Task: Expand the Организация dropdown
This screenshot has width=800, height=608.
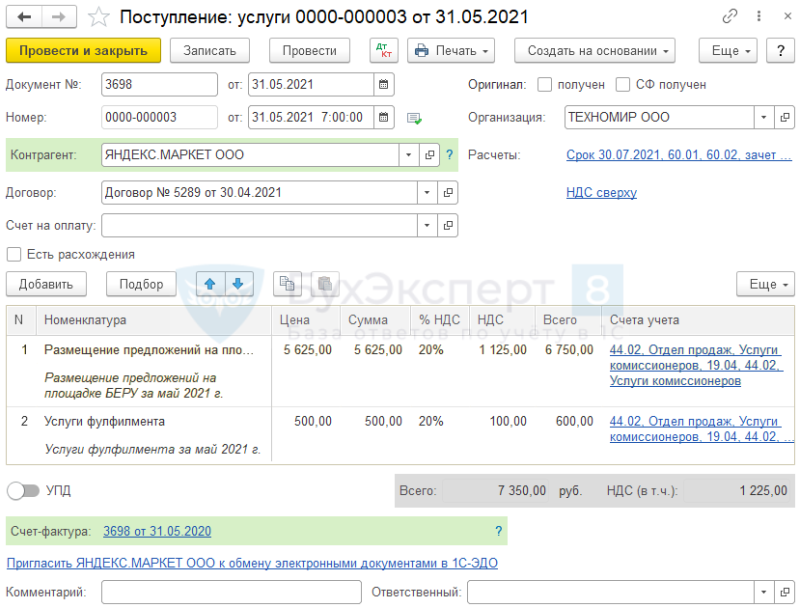Action: click(764, 117)
